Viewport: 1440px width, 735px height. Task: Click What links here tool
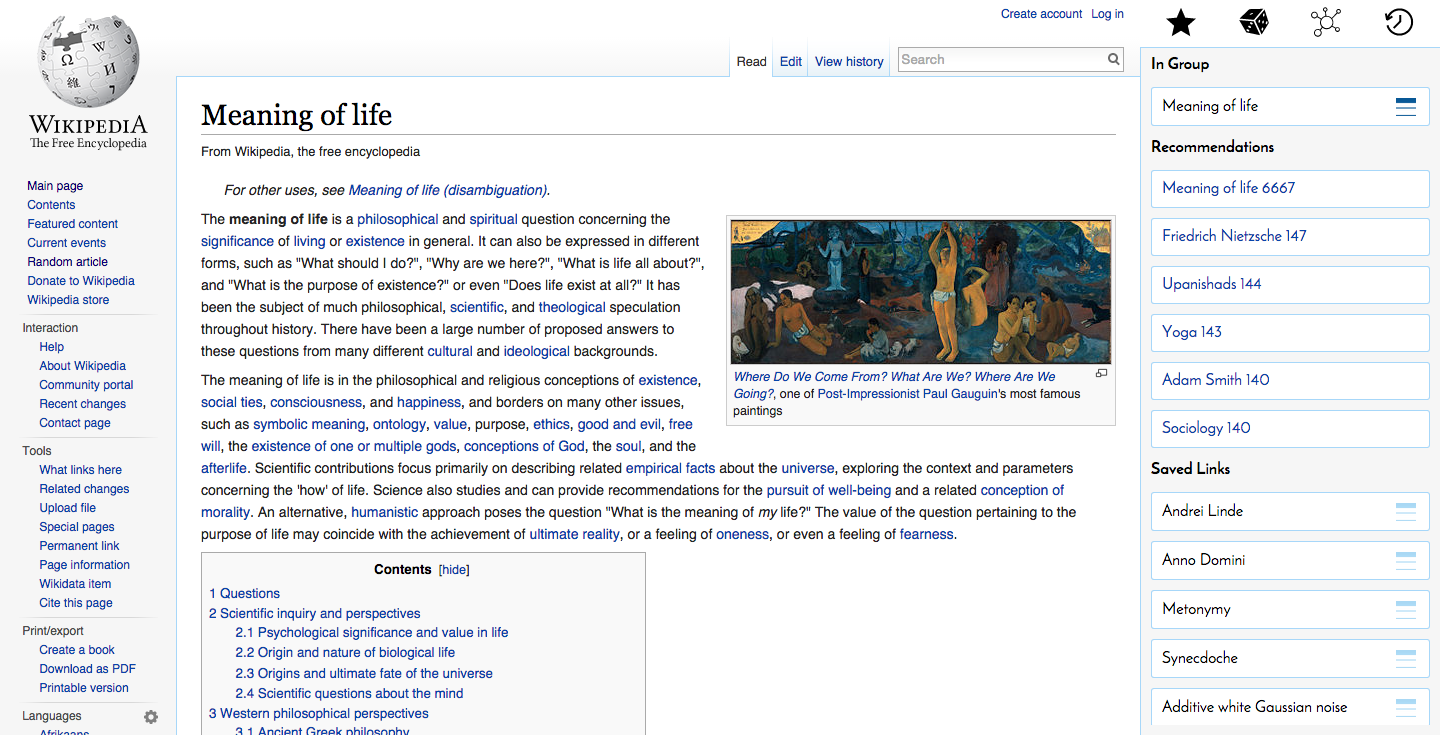point(80,470)
